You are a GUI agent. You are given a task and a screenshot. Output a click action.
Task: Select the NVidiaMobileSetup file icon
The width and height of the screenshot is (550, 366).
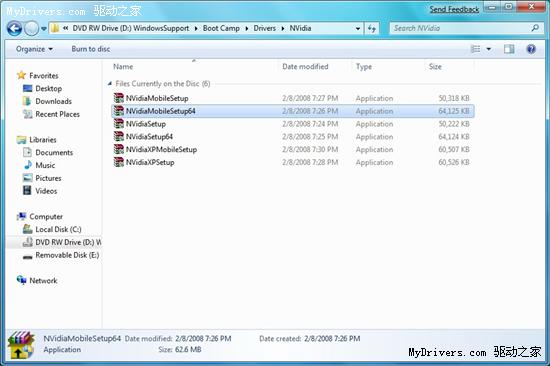[x=119, y=98]
